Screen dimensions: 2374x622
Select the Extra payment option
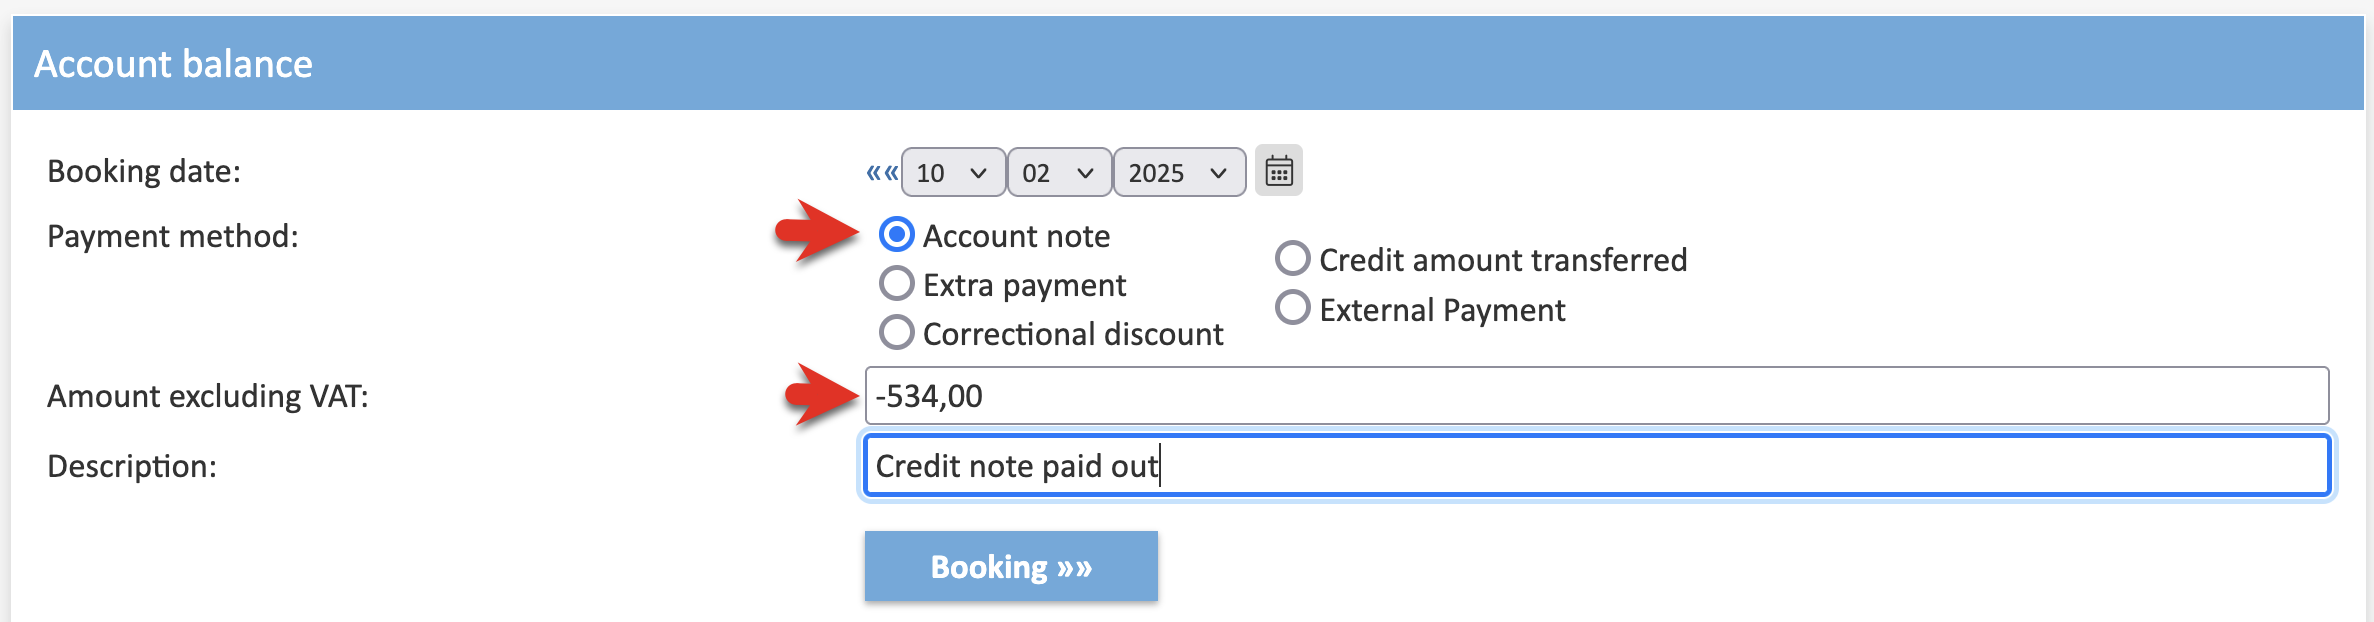pyautogui.click(x=897, y=284)
